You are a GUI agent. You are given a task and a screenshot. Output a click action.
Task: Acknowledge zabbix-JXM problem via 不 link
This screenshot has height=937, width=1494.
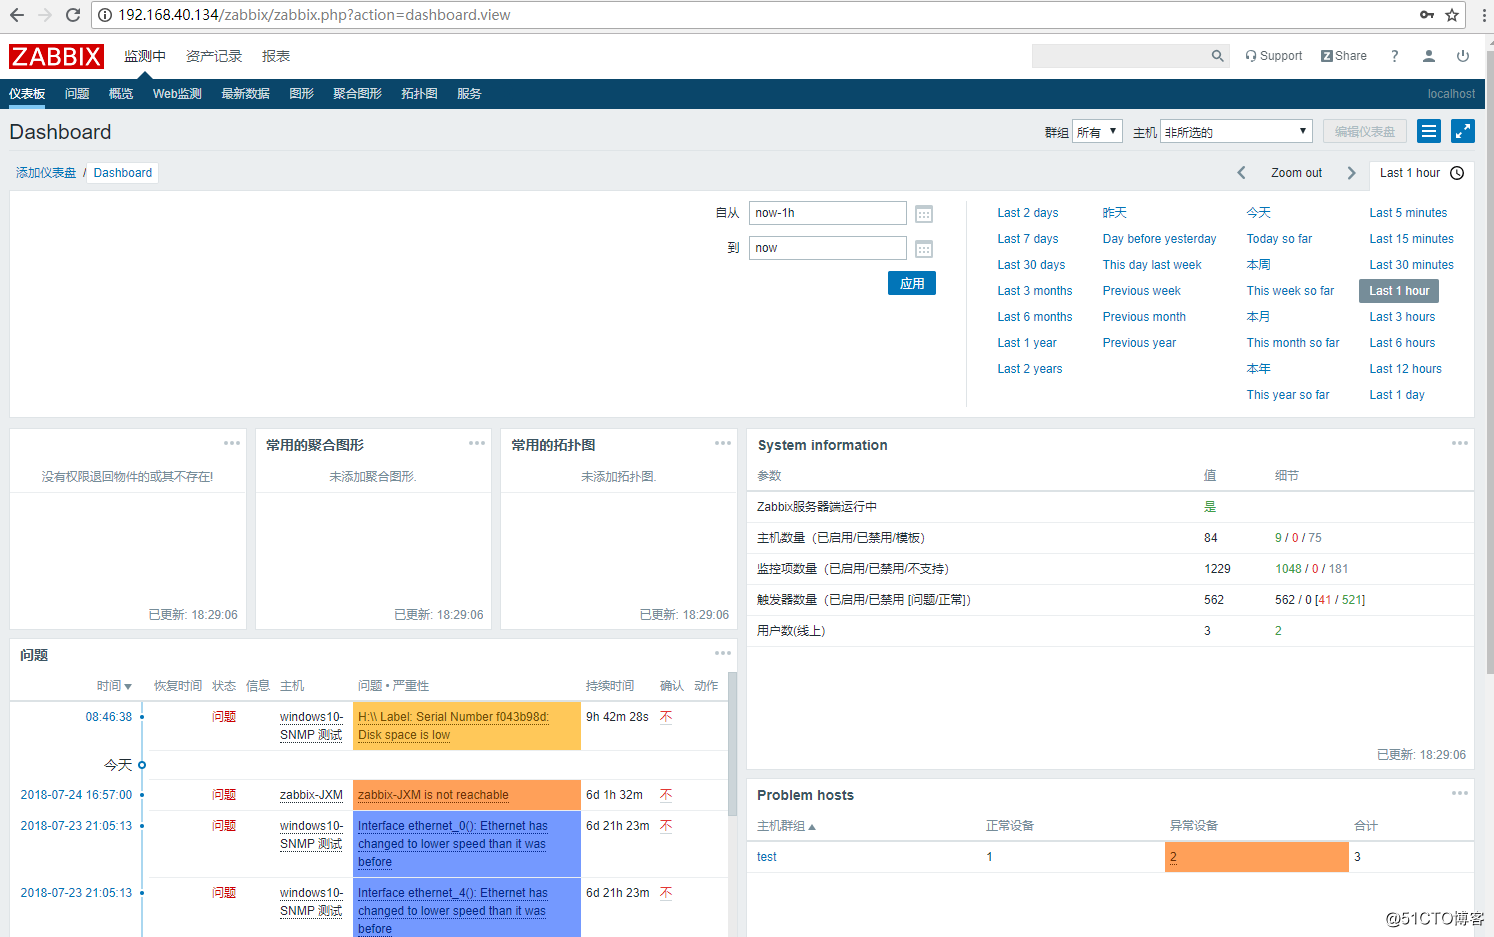click(666, 795)
